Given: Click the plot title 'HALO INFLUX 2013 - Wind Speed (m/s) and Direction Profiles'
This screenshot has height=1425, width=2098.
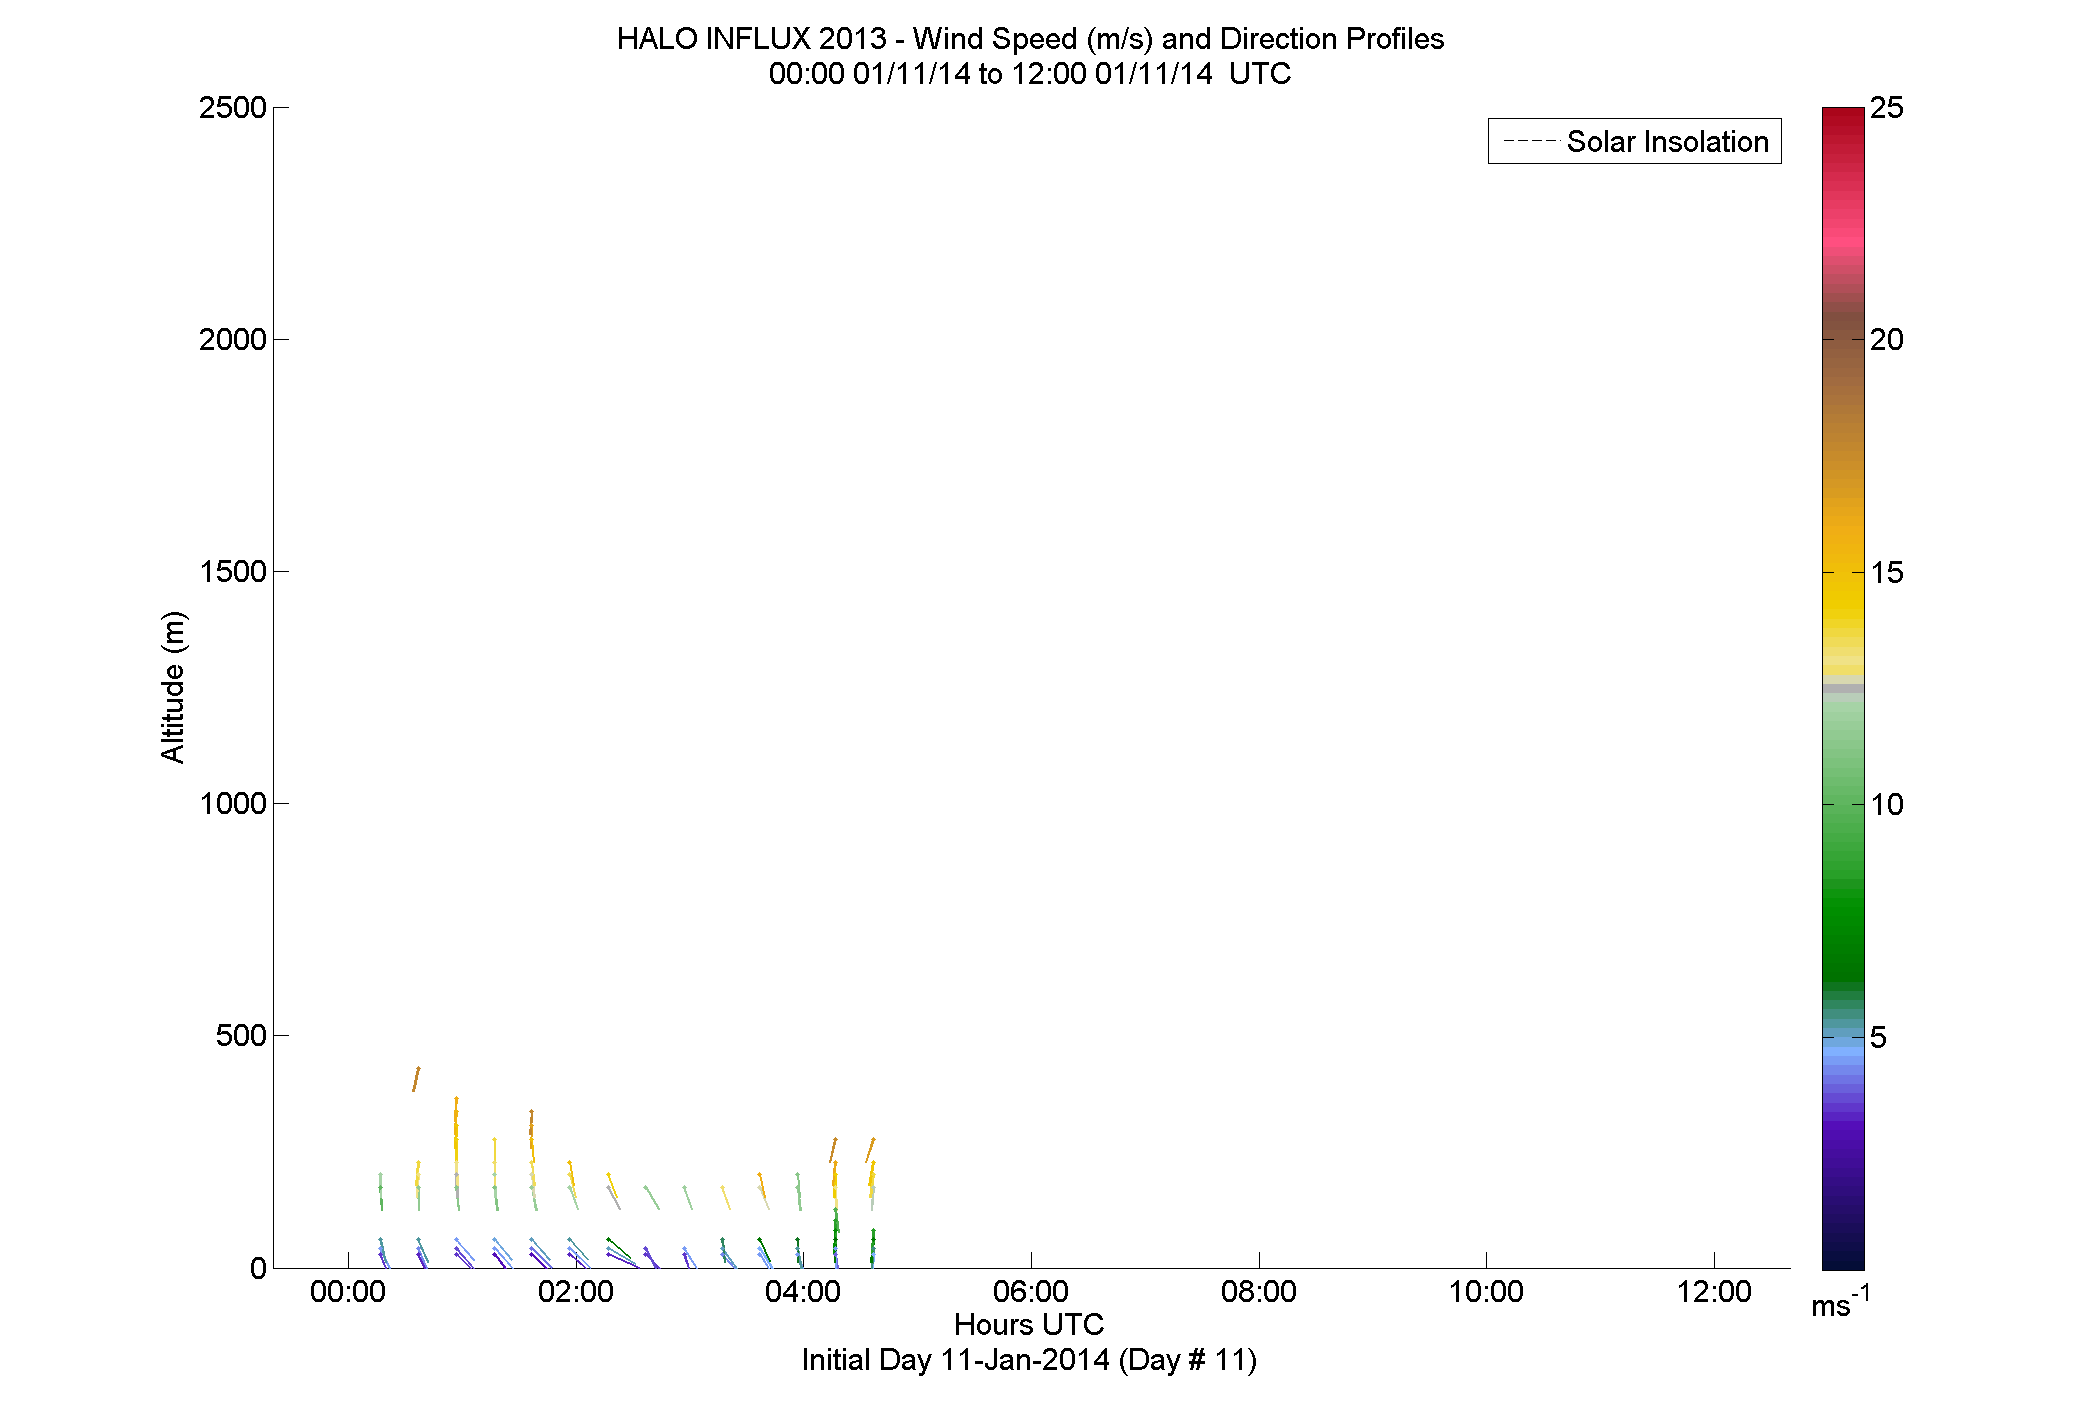Looking at the screenshot, I should tap(1030, 39).
